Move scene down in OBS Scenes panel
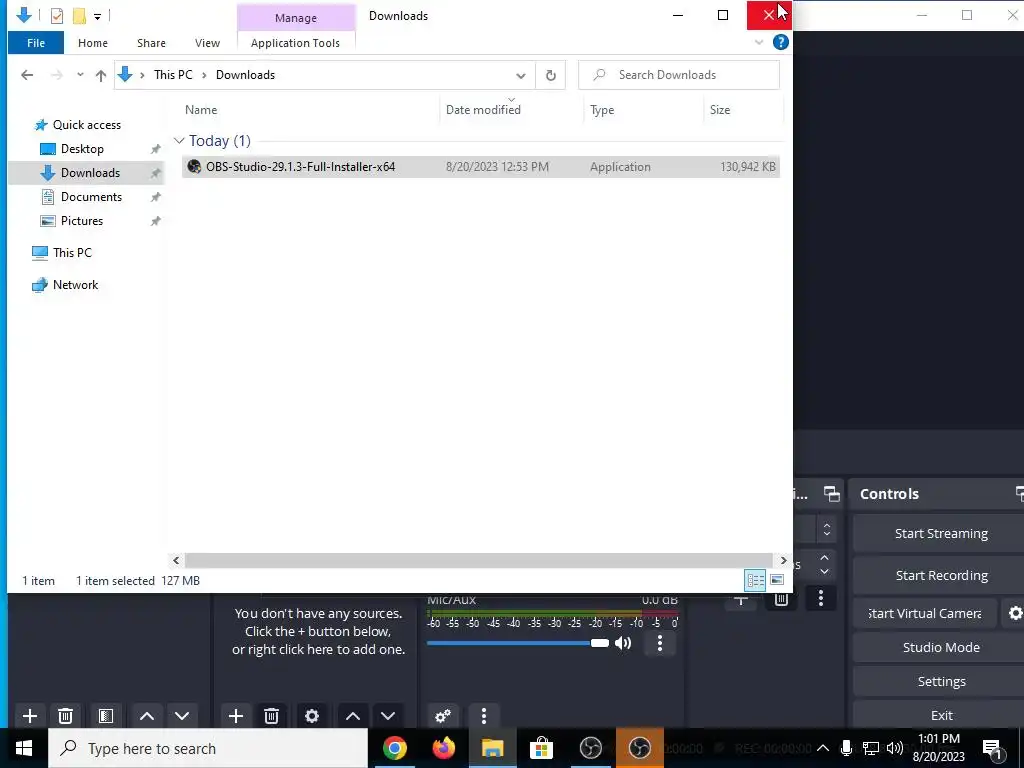Viewport: 1024px width, 768px height. 182,716
